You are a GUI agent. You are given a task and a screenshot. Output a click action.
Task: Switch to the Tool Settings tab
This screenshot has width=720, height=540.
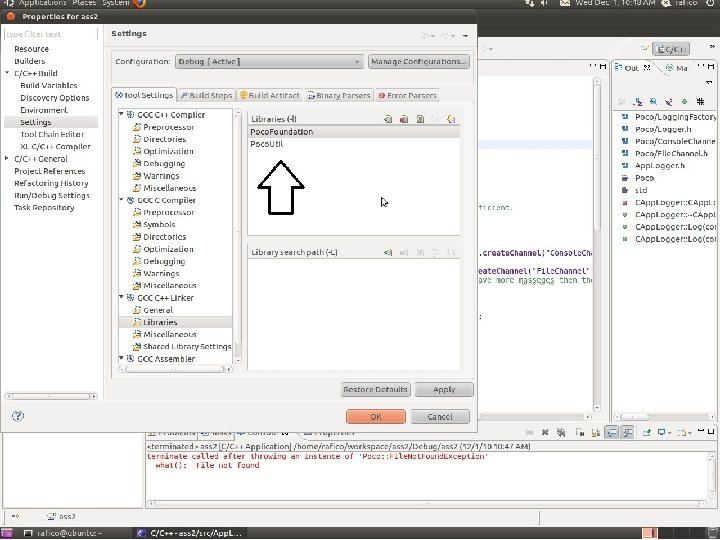pos(144,95)
